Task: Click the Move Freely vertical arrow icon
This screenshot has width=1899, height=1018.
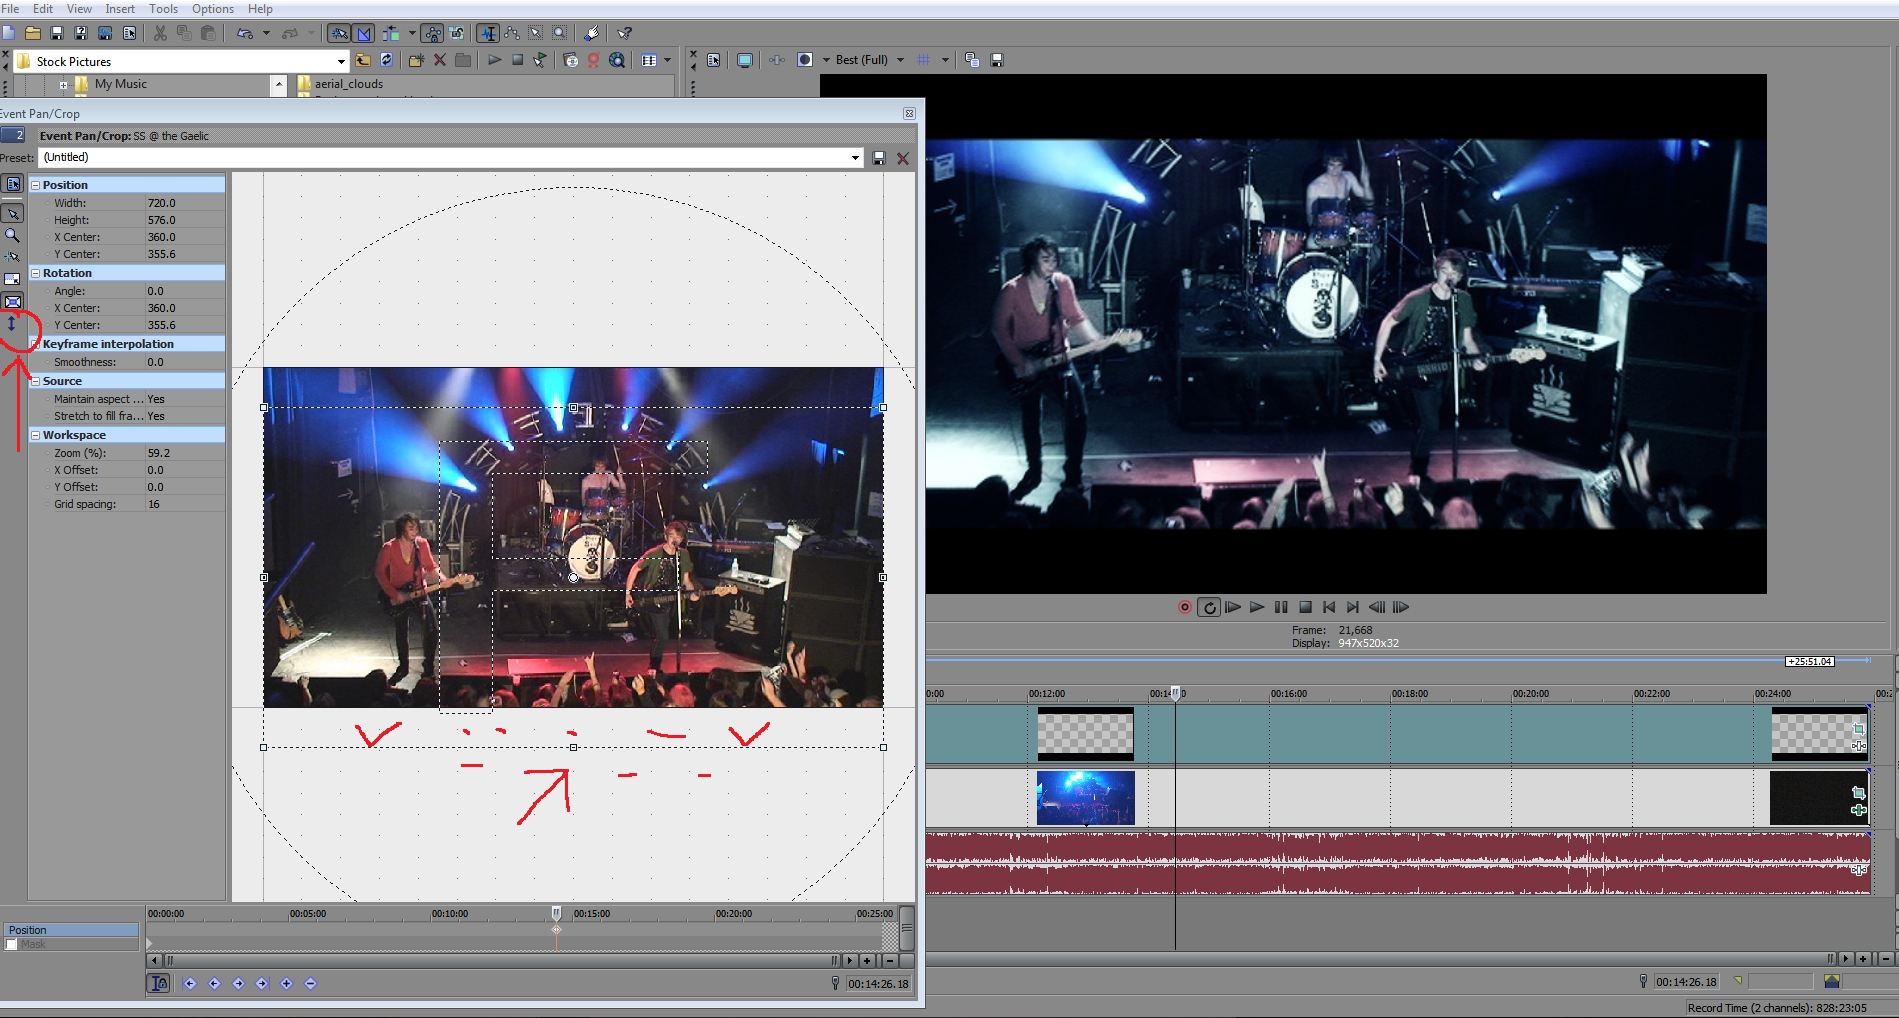Action: tap(12, 324)
